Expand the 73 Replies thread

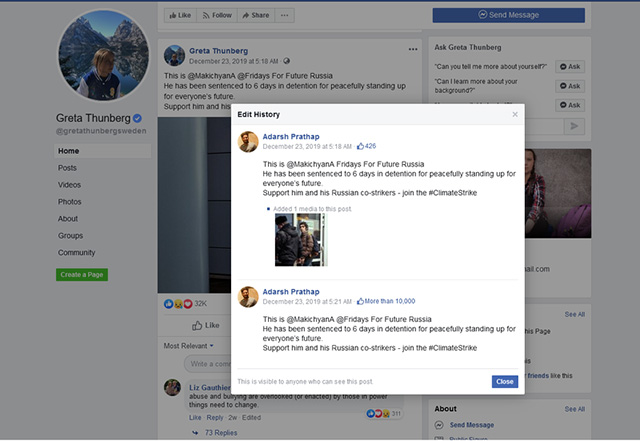[221, 433]
